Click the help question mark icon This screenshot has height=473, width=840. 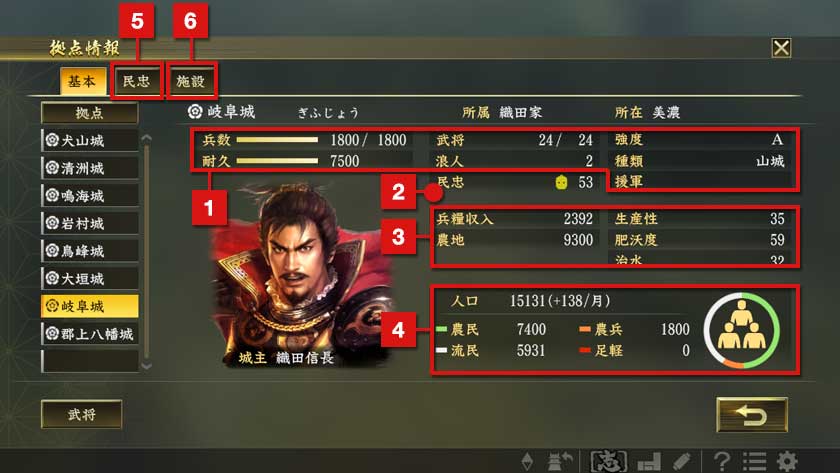click(722, 461)
